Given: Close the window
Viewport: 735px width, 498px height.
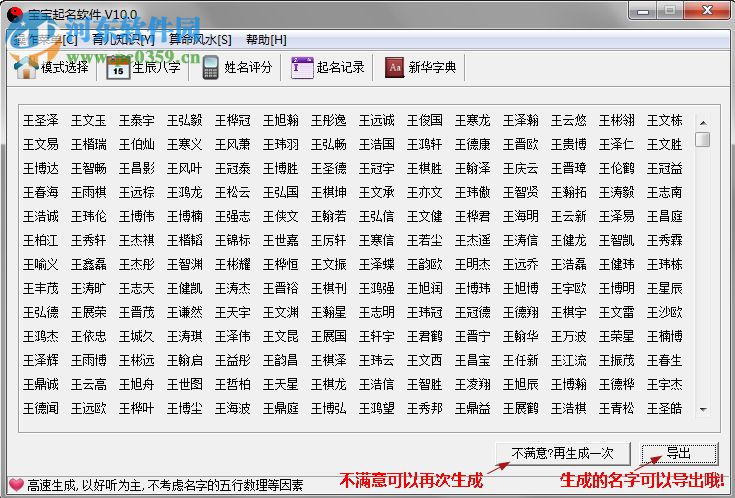Looking at the screenshot, I should [707, 11].
